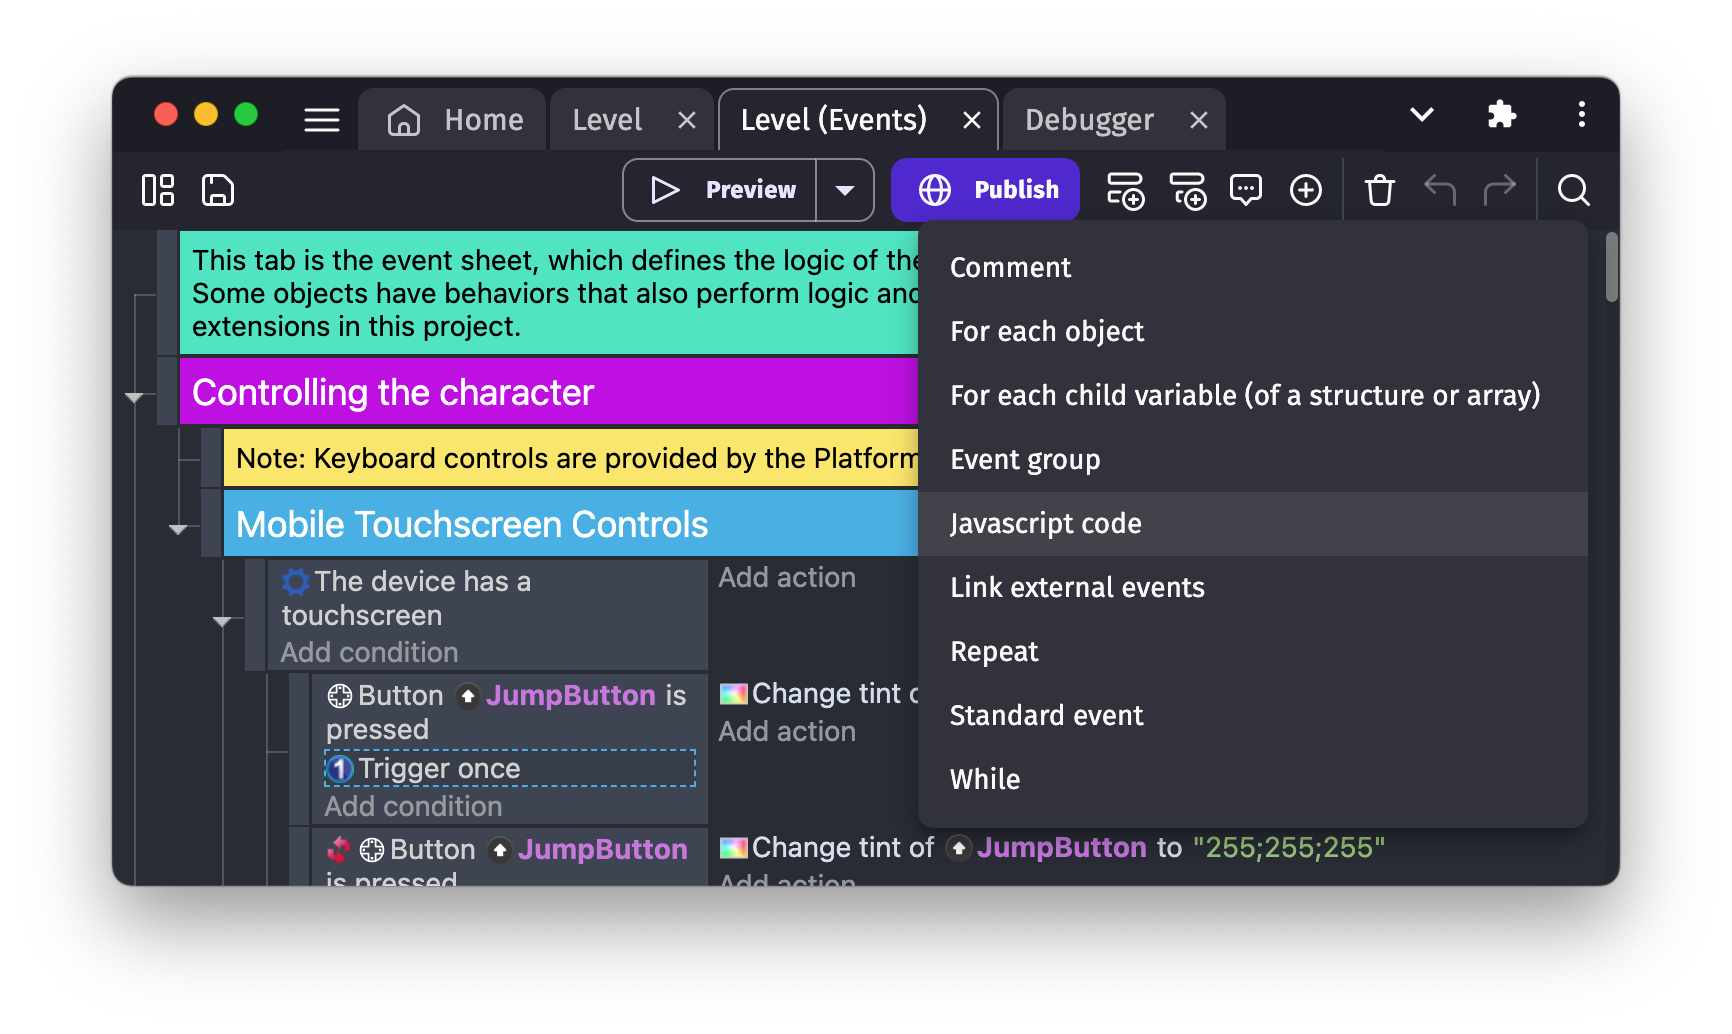This screenshot has width=1732, height=1034.
Task: Open search with the magnifier icon
Action: pyautogui.click(x=1572, y=190)
